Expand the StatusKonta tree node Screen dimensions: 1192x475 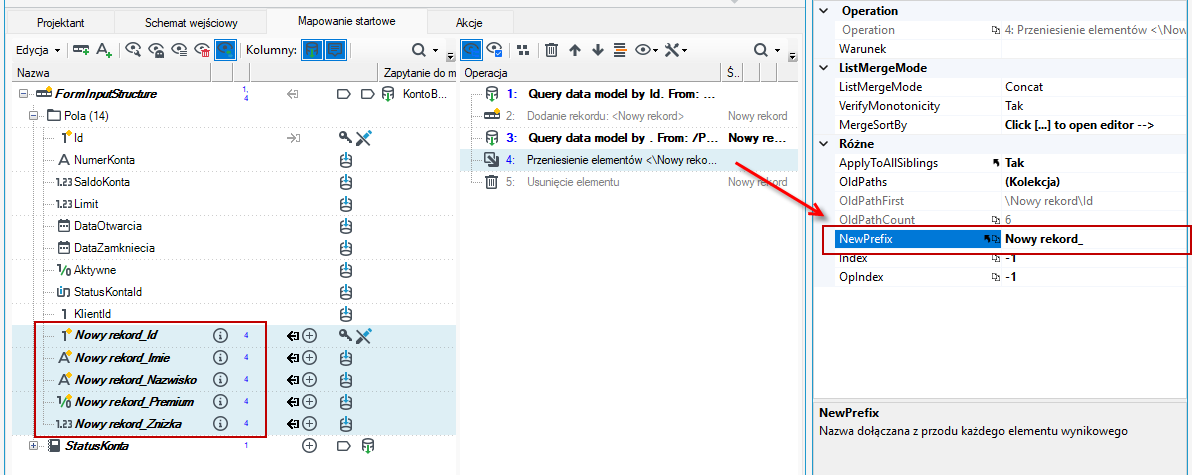[x=33, y=446]
